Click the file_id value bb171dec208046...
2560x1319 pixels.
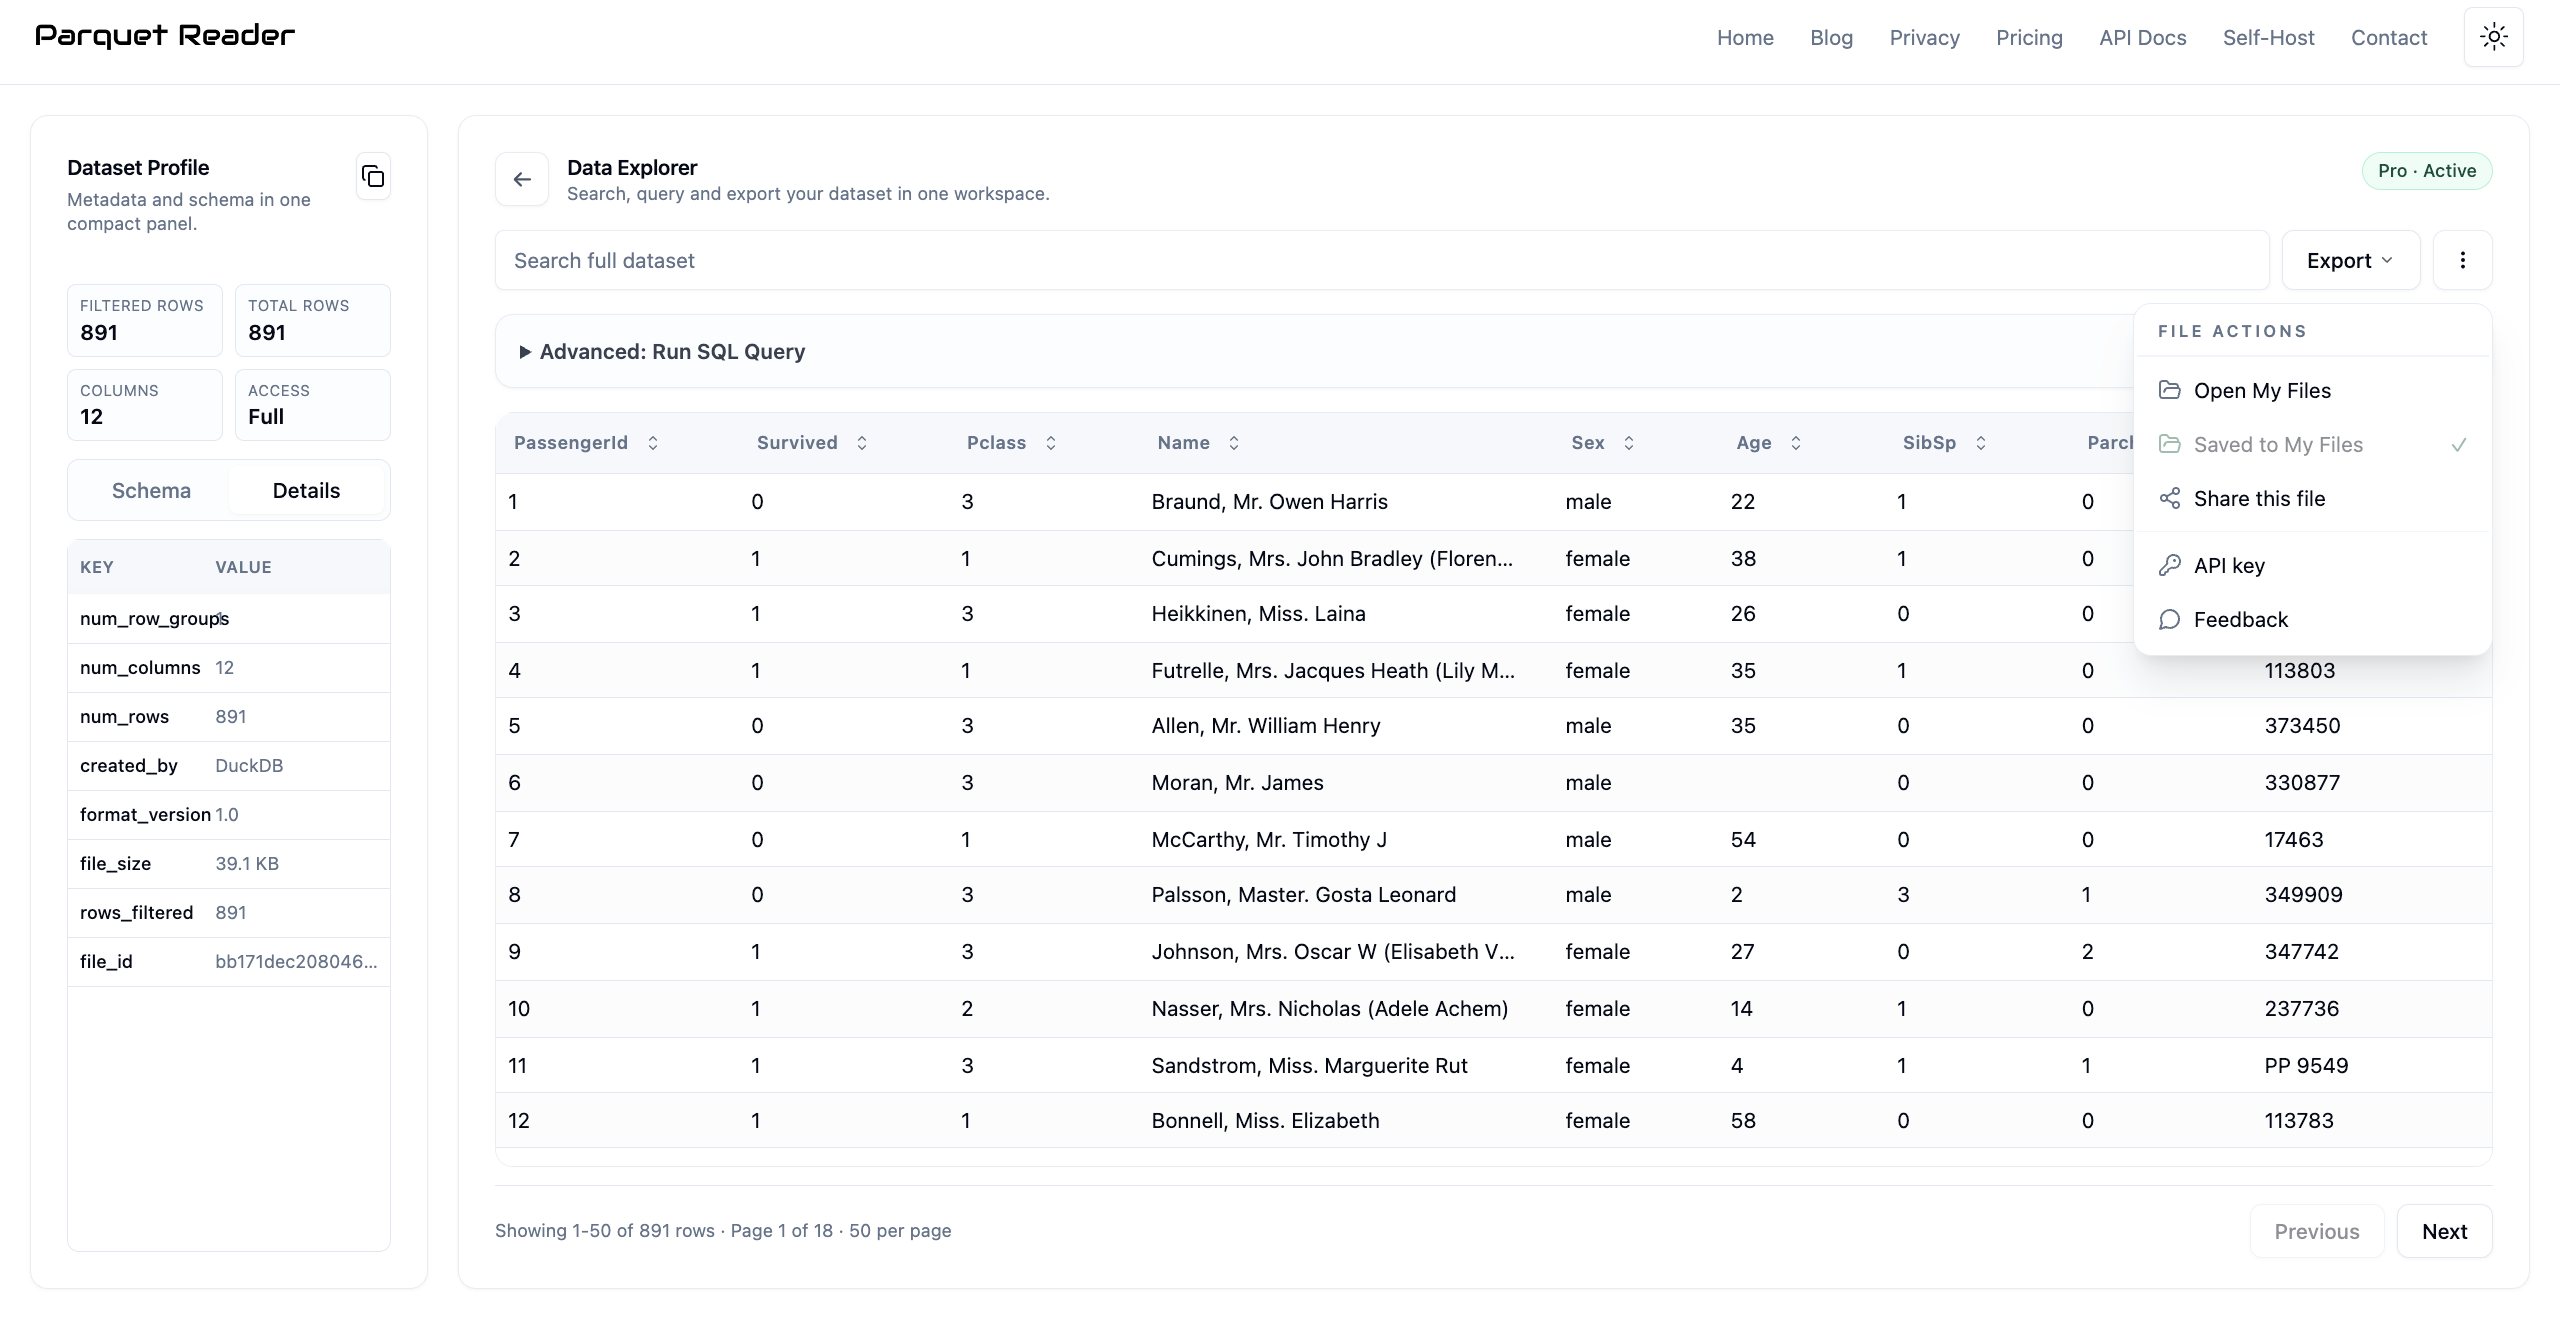pos(296,961)
